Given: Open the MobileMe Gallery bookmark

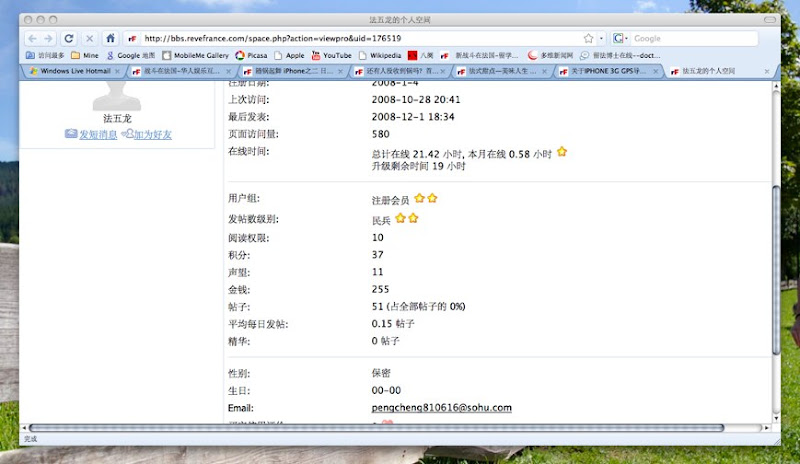Looking at the screenshot, I should 195,55.
